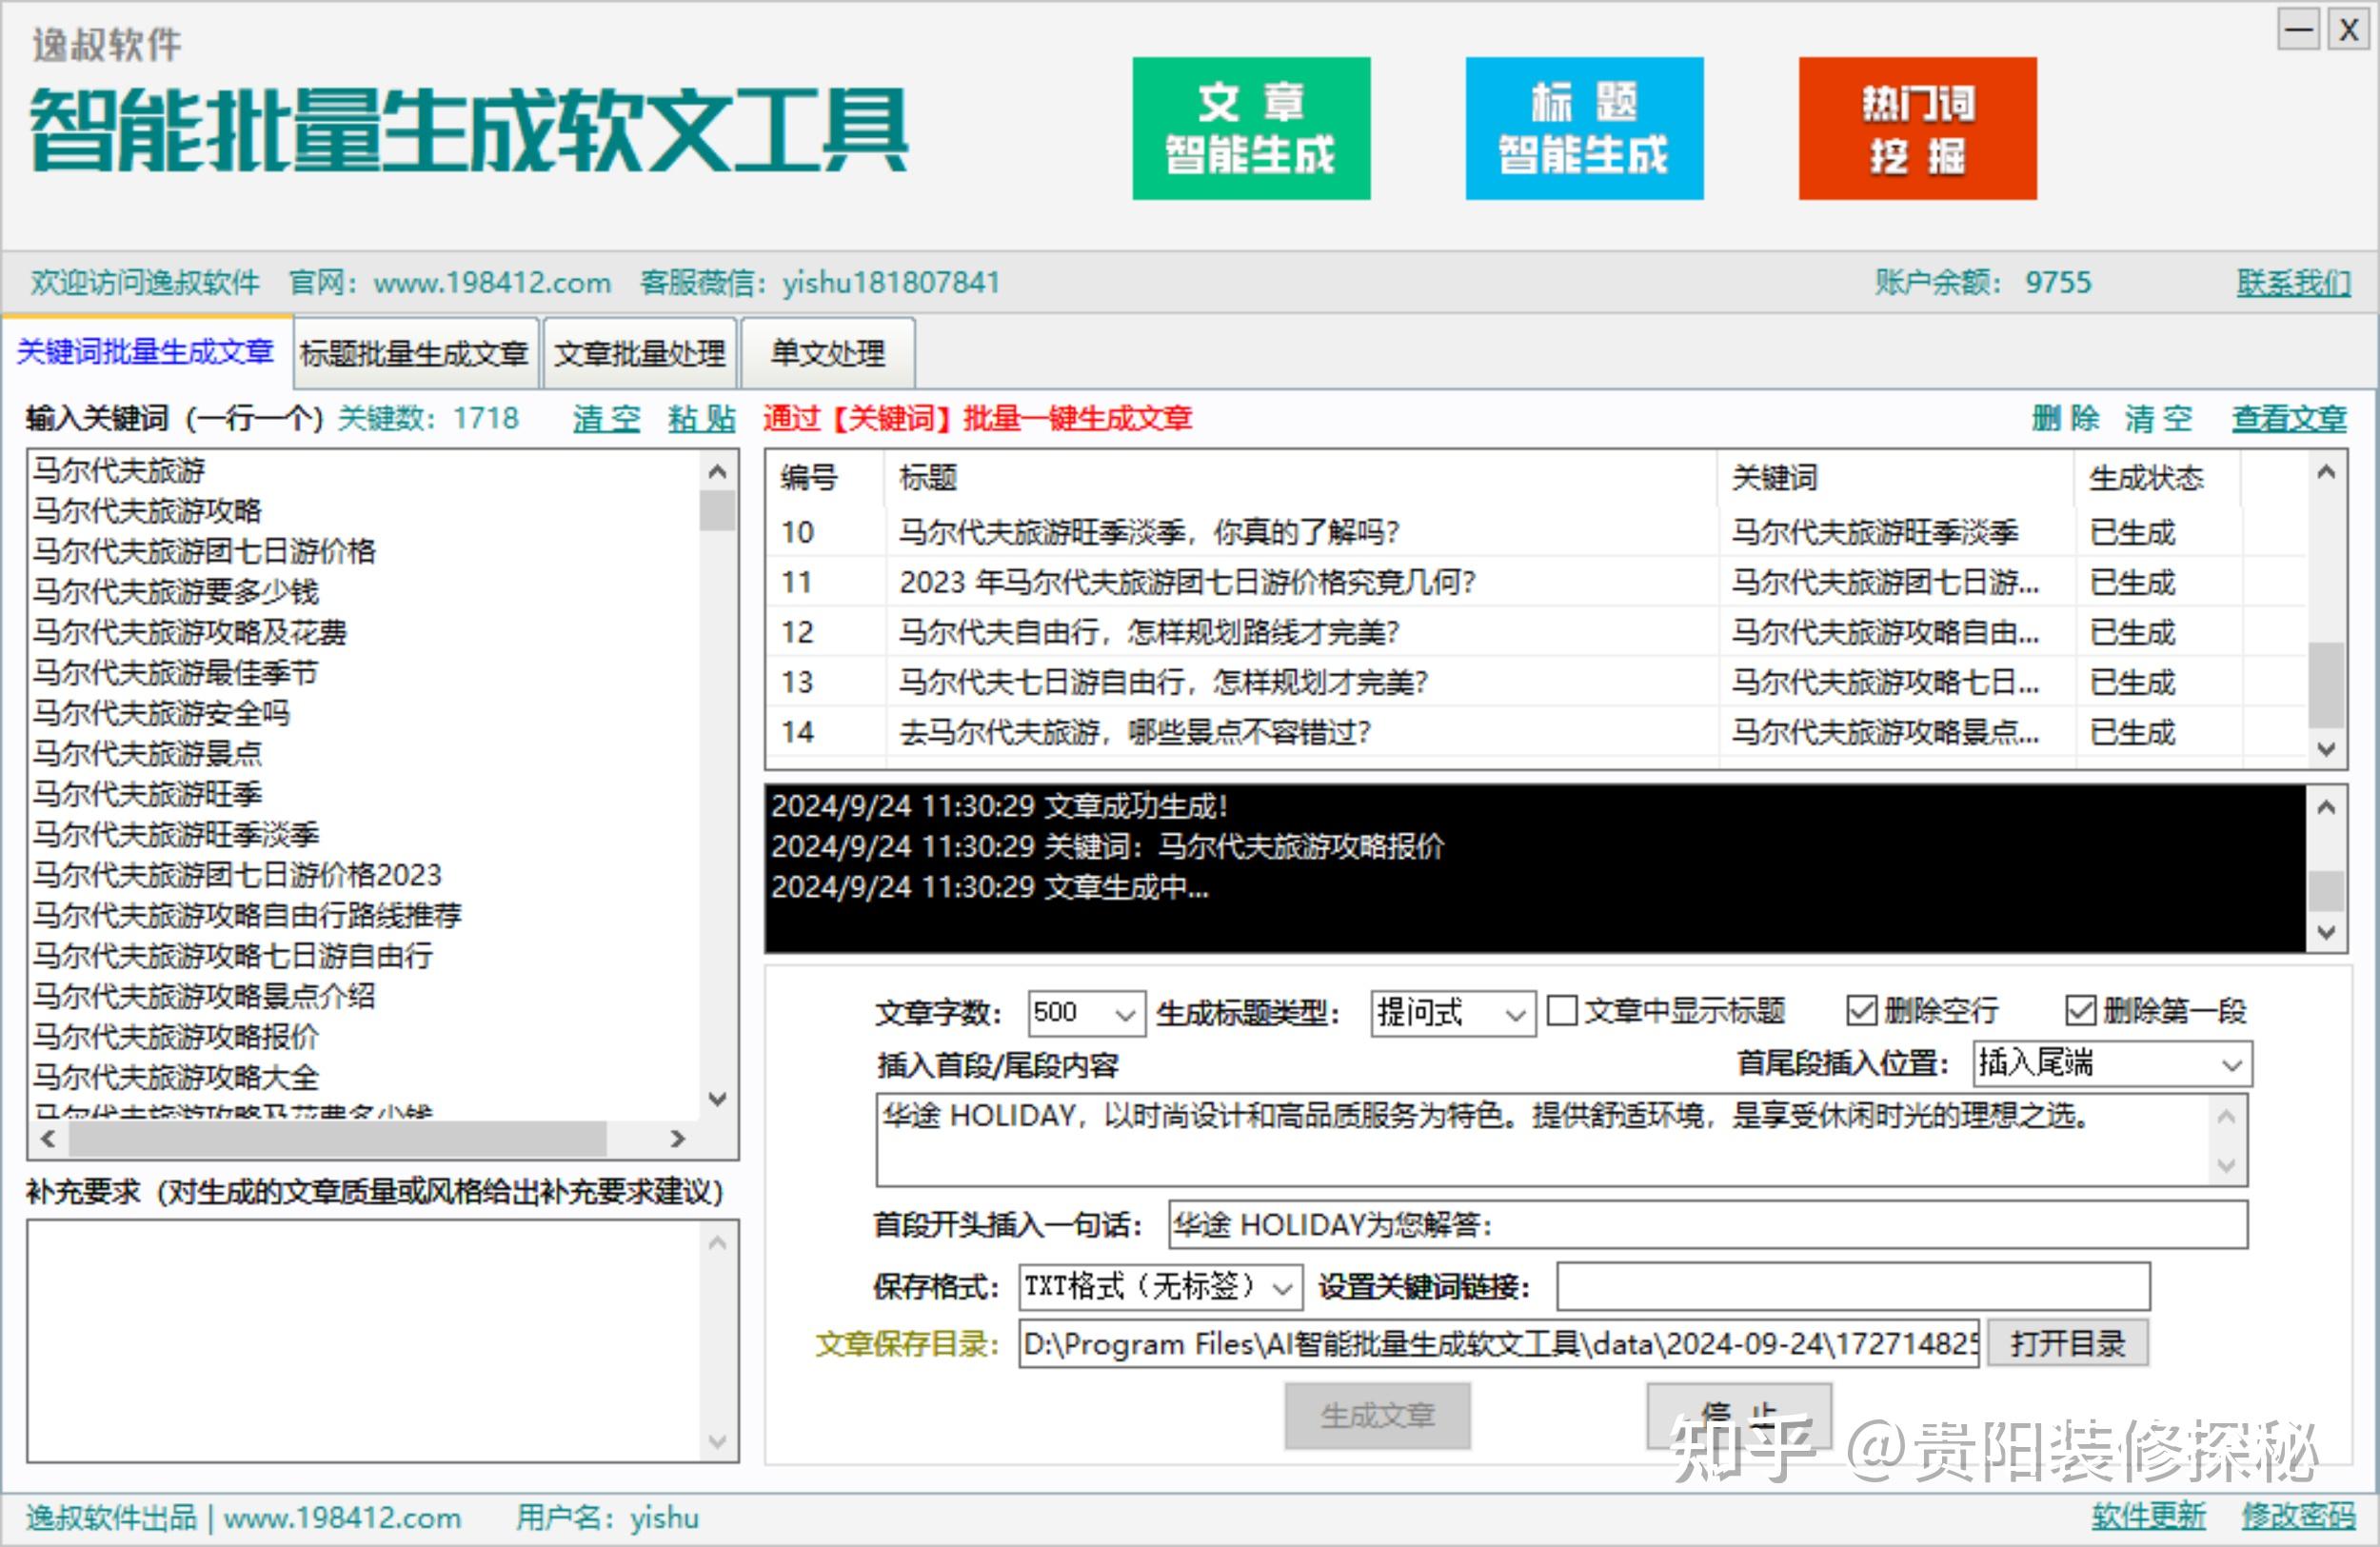This screenshot has height=1547, width=2380.
Task: Click keyword list horizontal scroll left arrow
Action: [47, 1138]
